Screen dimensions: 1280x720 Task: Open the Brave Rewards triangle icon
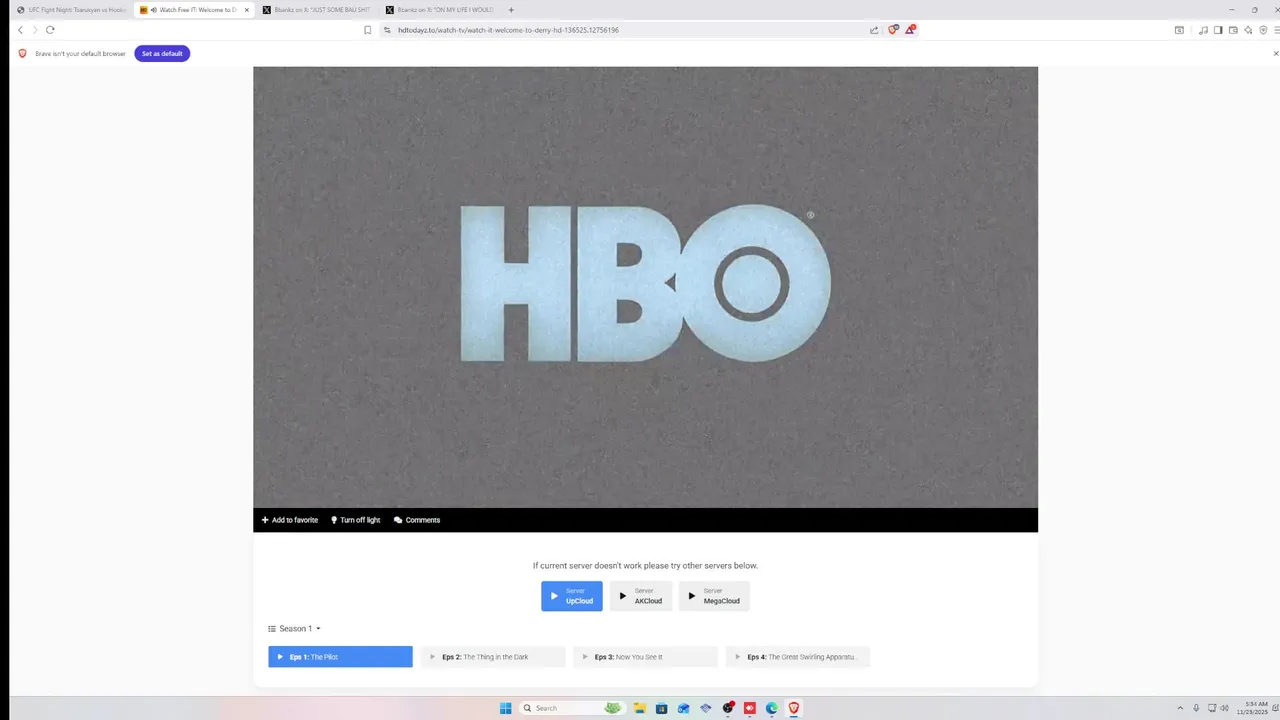point(910,30)
